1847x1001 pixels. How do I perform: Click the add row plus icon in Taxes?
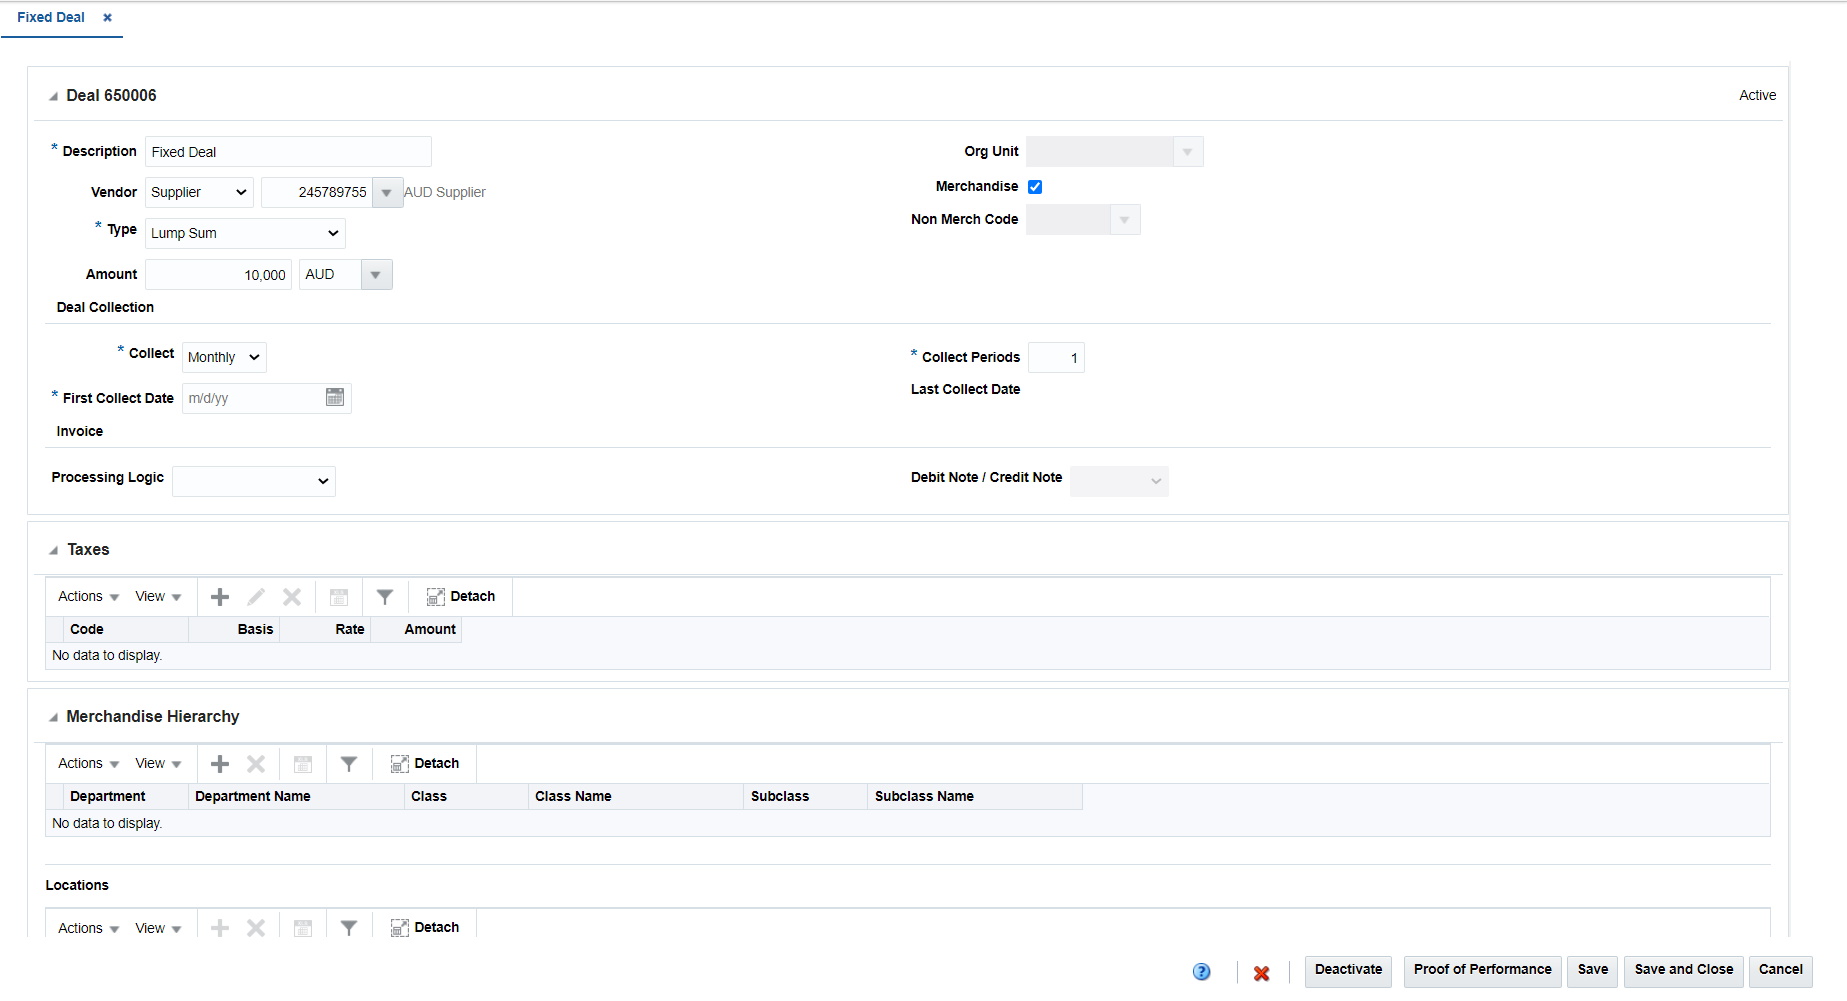(x=220, y=597)
